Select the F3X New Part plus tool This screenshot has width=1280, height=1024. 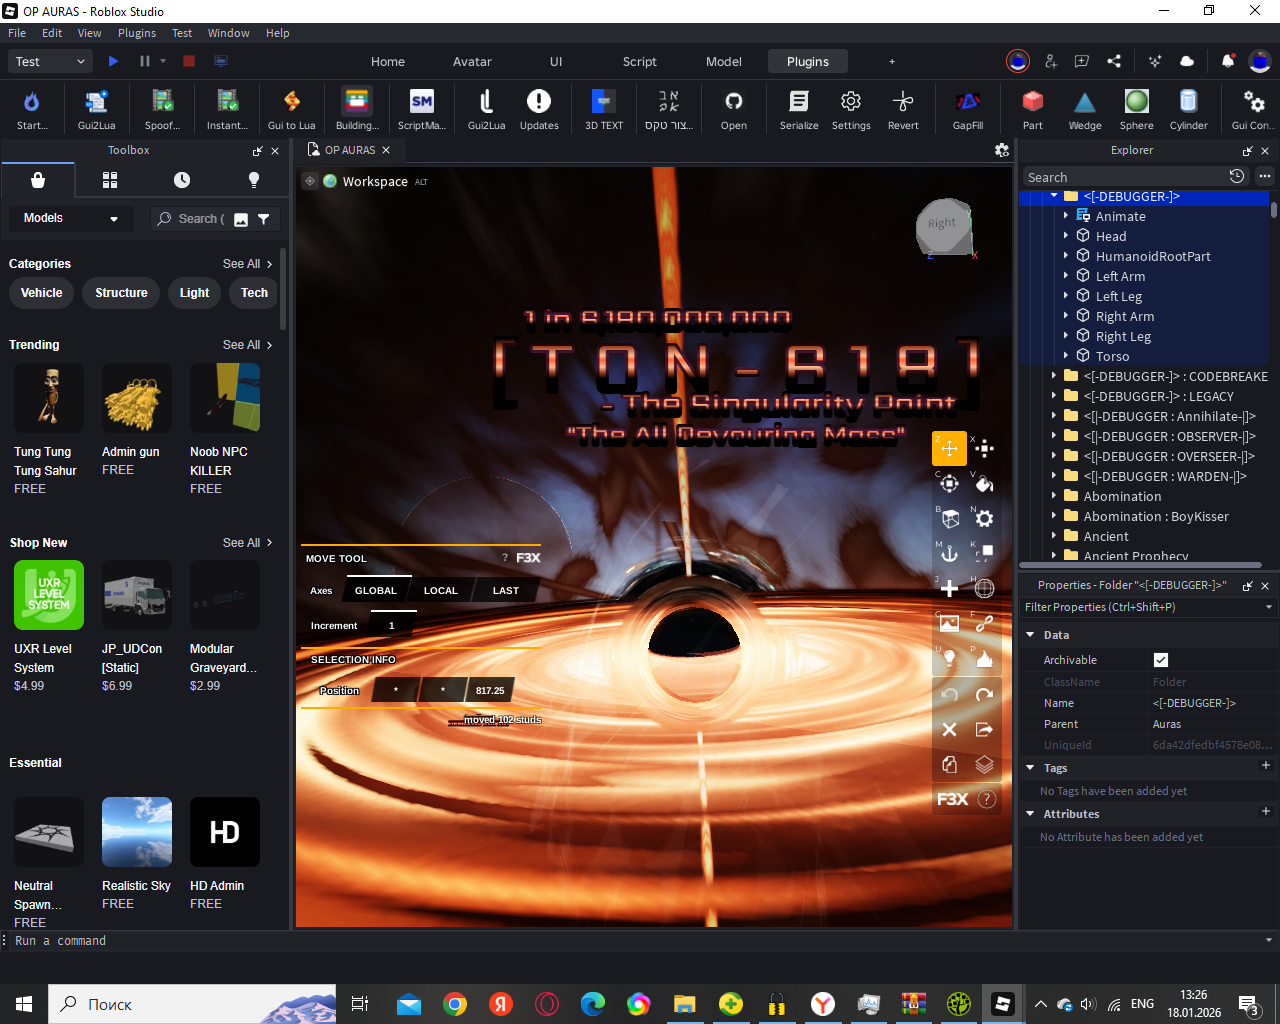tap(949, 589)
